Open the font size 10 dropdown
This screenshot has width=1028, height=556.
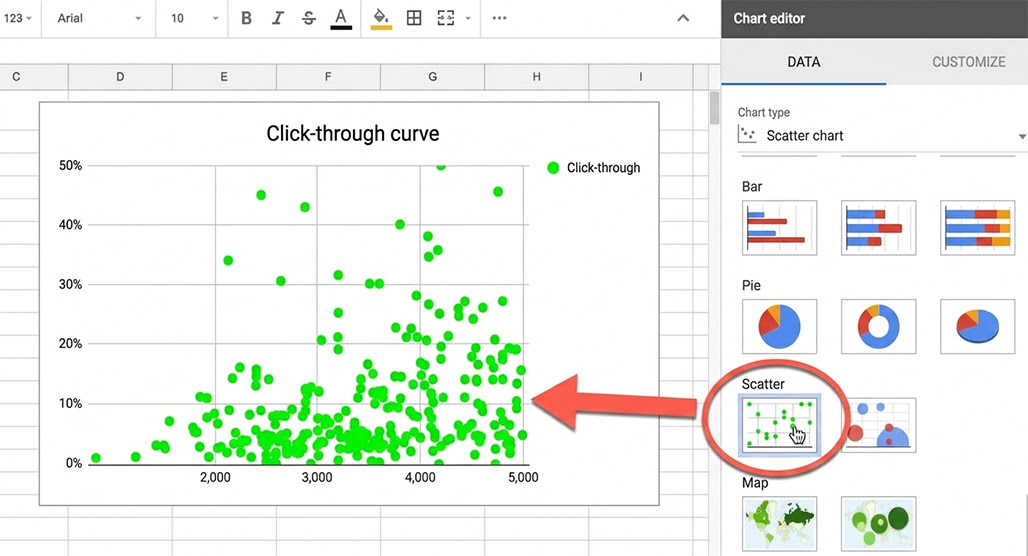194,18
